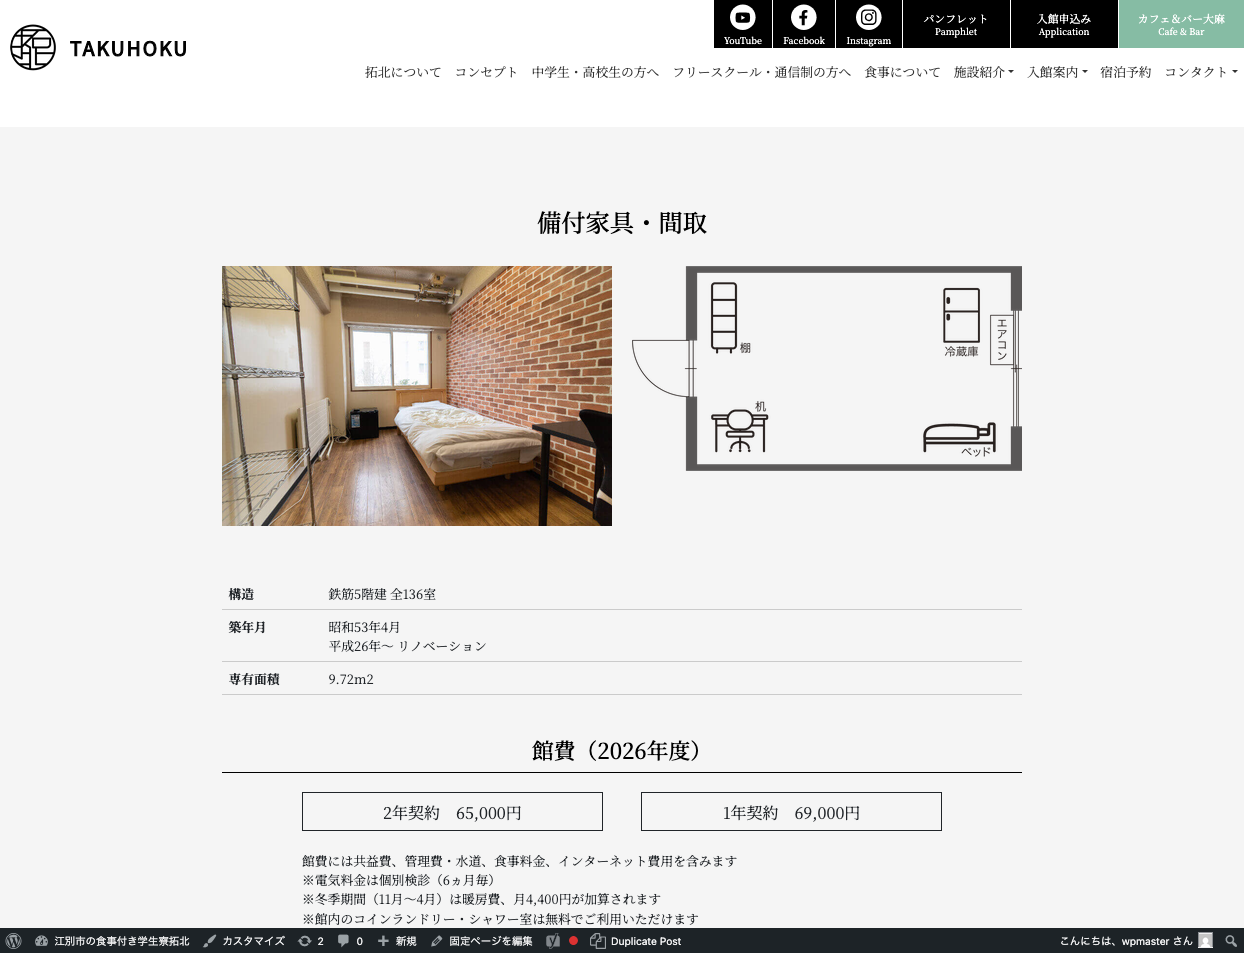The image size is (1244, 953).
Task: Open the Instagram icon link
Action: 868,24
